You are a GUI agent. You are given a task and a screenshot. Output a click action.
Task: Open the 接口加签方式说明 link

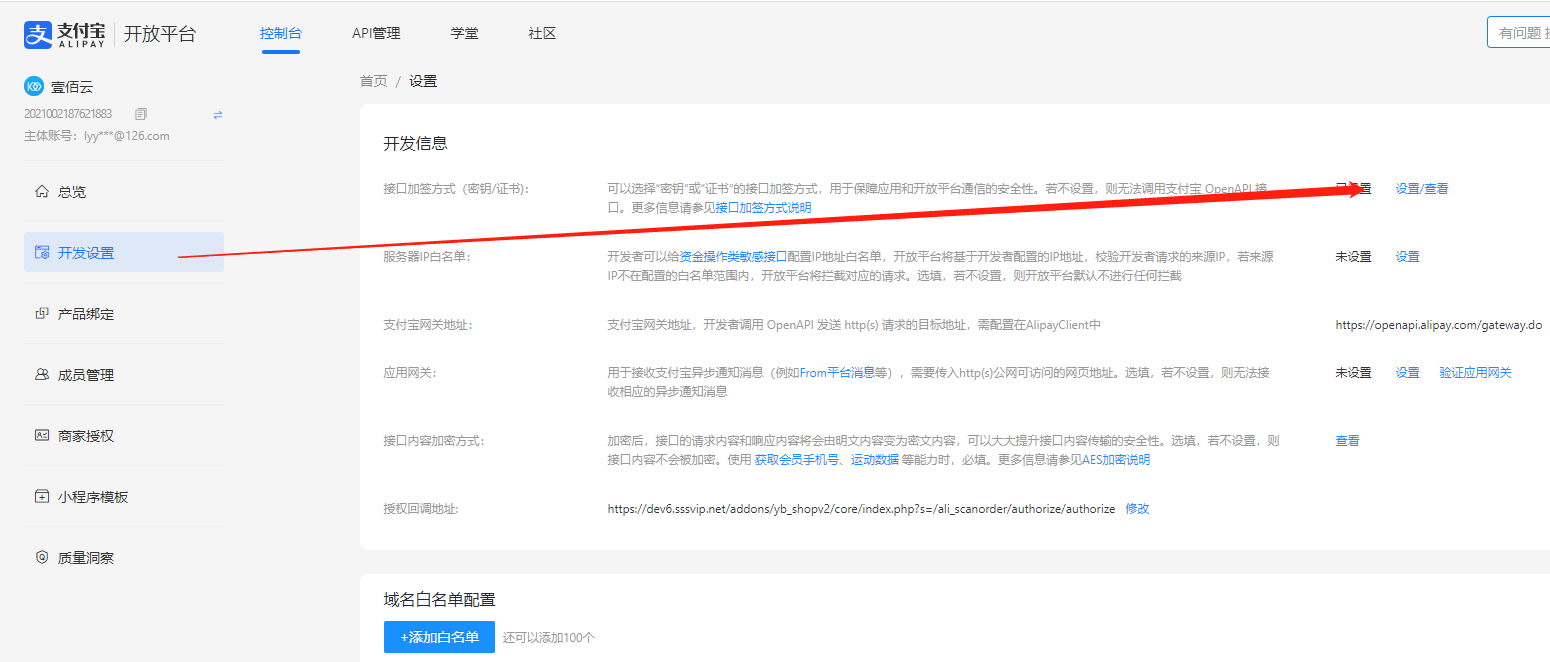764,208
